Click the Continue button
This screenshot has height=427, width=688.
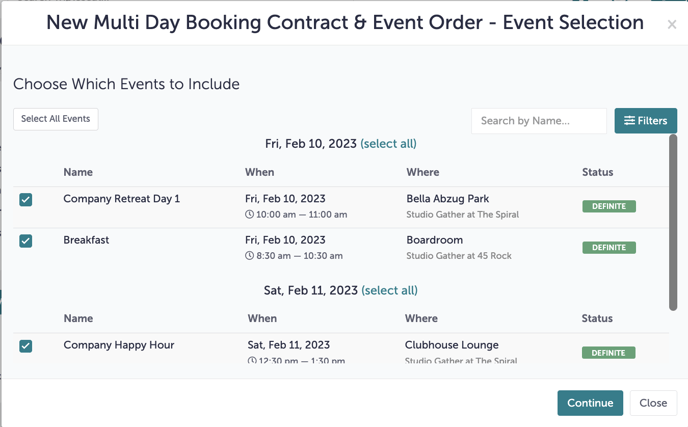coord(590,403)
